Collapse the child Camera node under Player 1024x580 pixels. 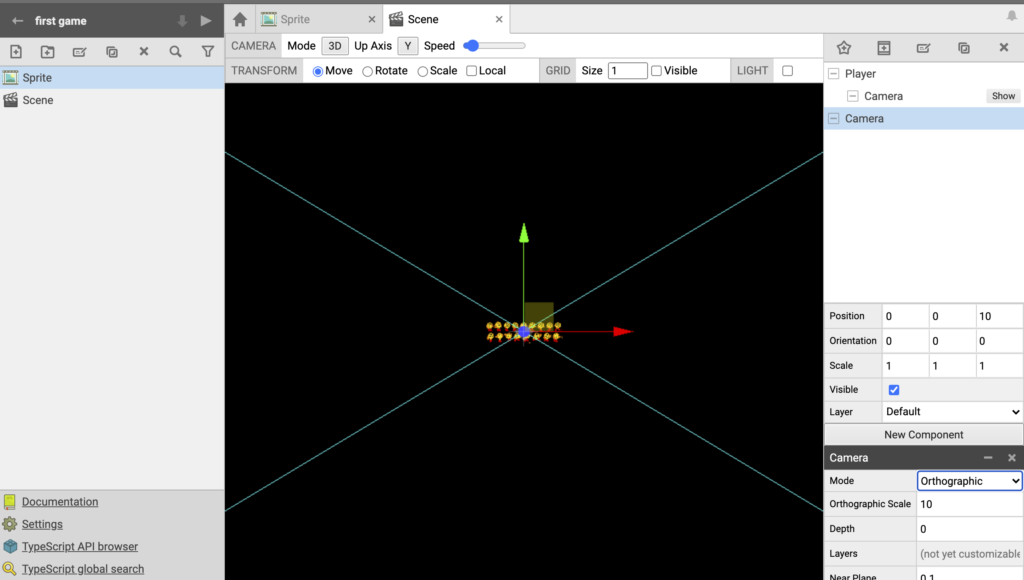coord(853,96)
